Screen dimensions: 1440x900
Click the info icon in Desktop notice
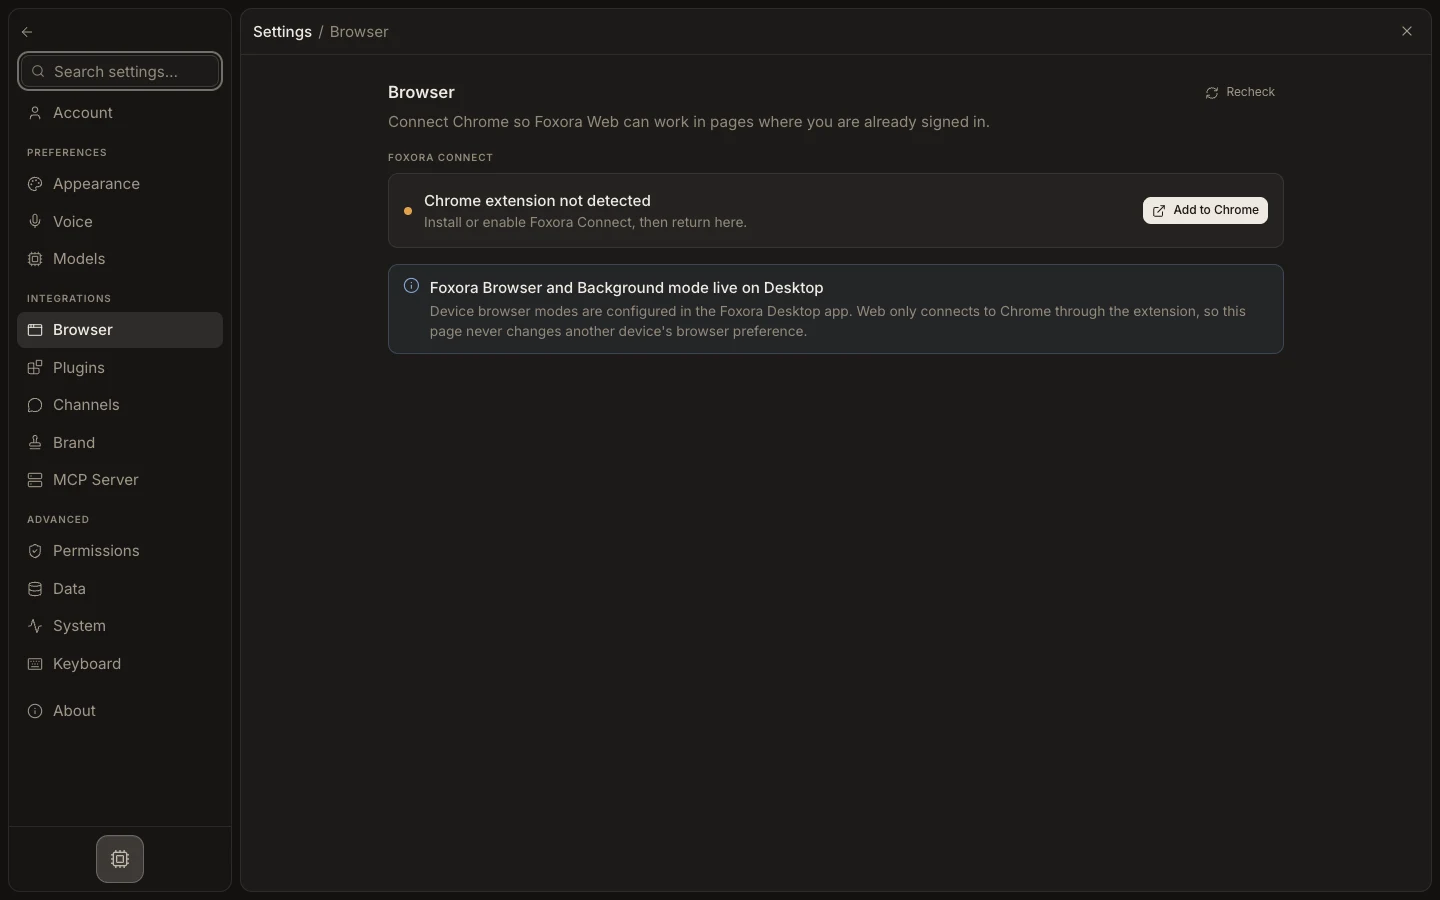pos(411,286)
